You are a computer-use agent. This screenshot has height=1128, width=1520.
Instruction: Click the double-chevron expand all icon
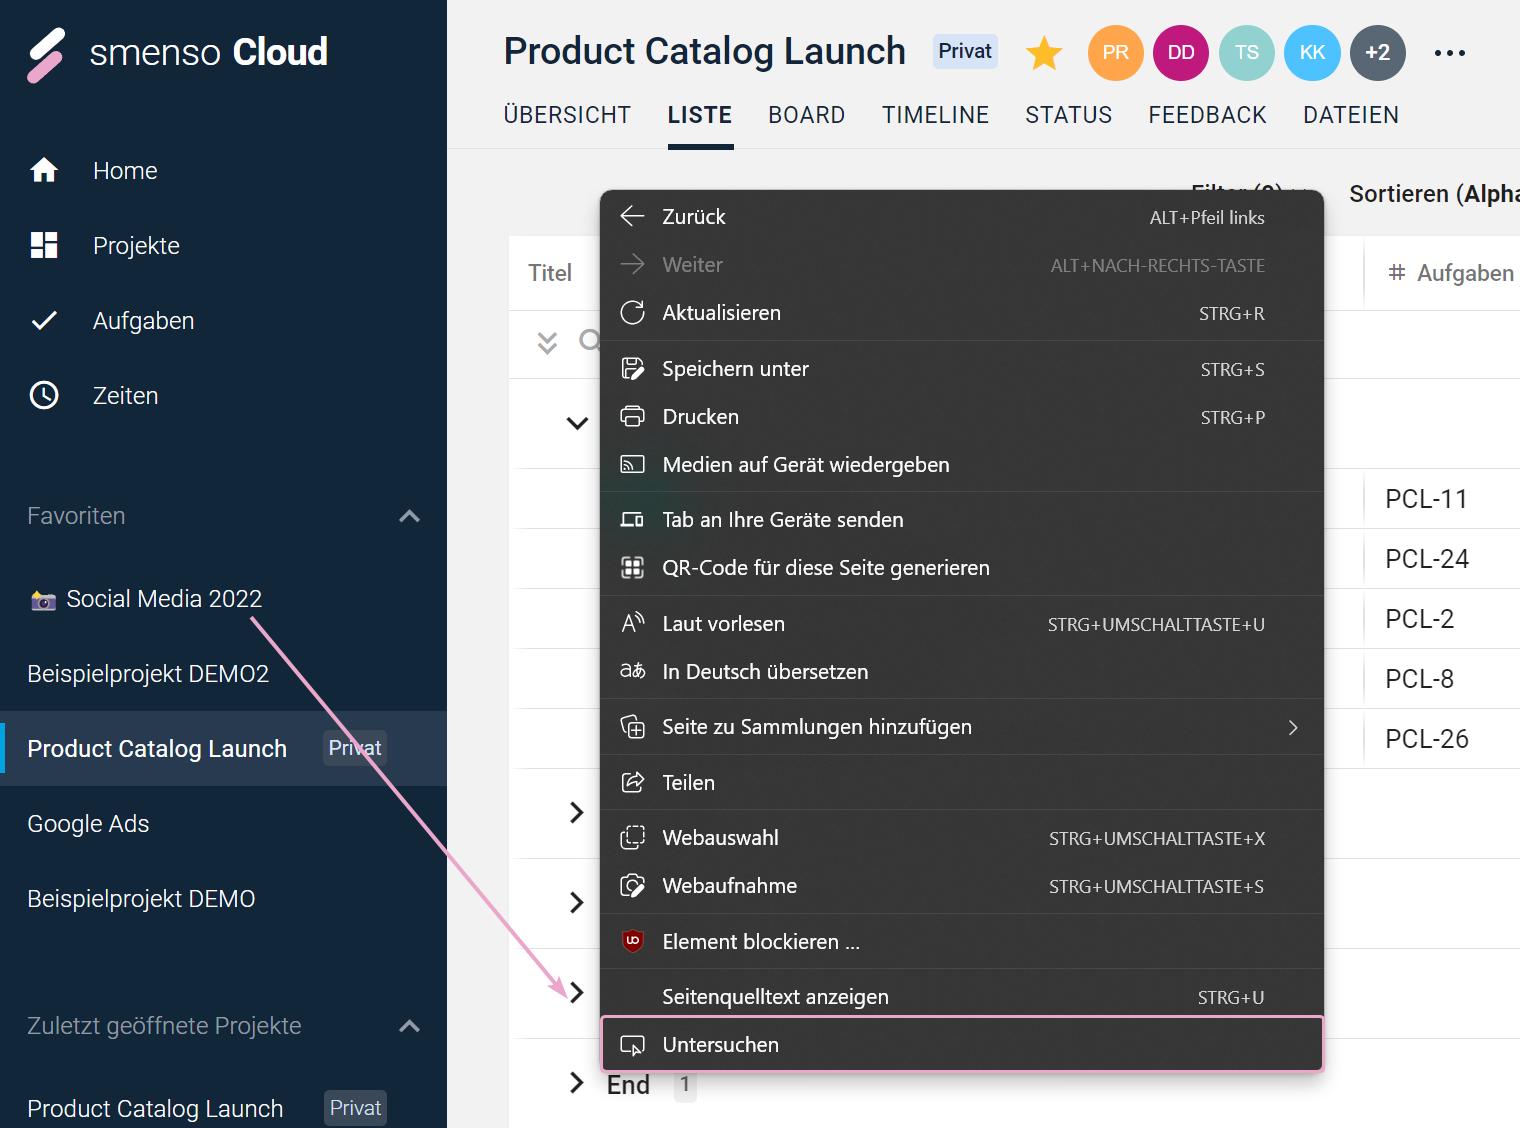547,343
